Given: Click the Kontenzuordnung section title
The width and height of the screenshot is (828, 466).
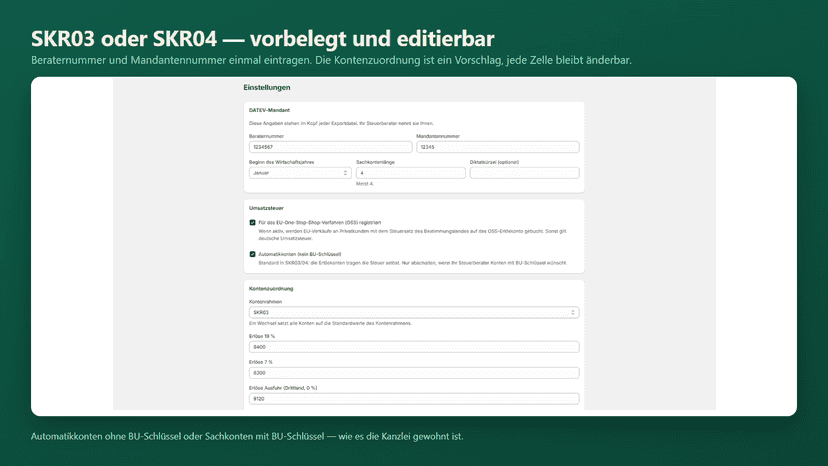Looking at the screenshot, I should [271, 288].
